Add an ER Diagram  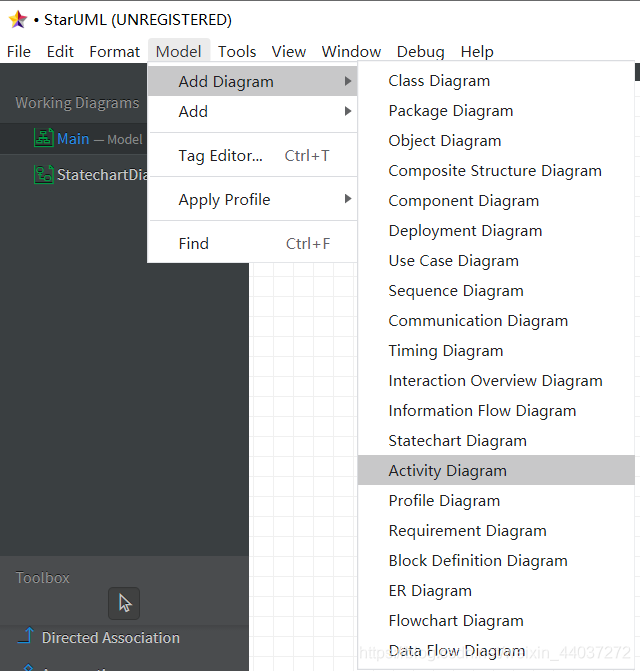tap(496, 591)
